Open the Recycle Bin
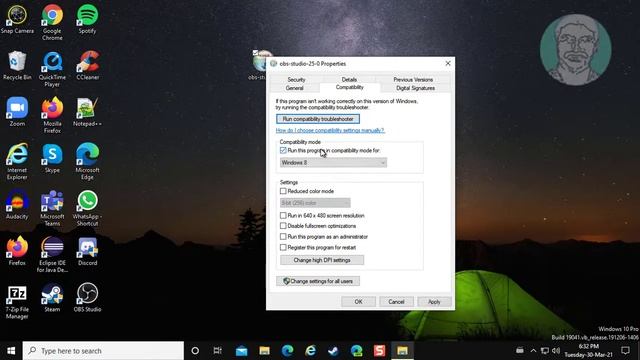The width and height of the screenshot is (640, 360). coord(17,66)
